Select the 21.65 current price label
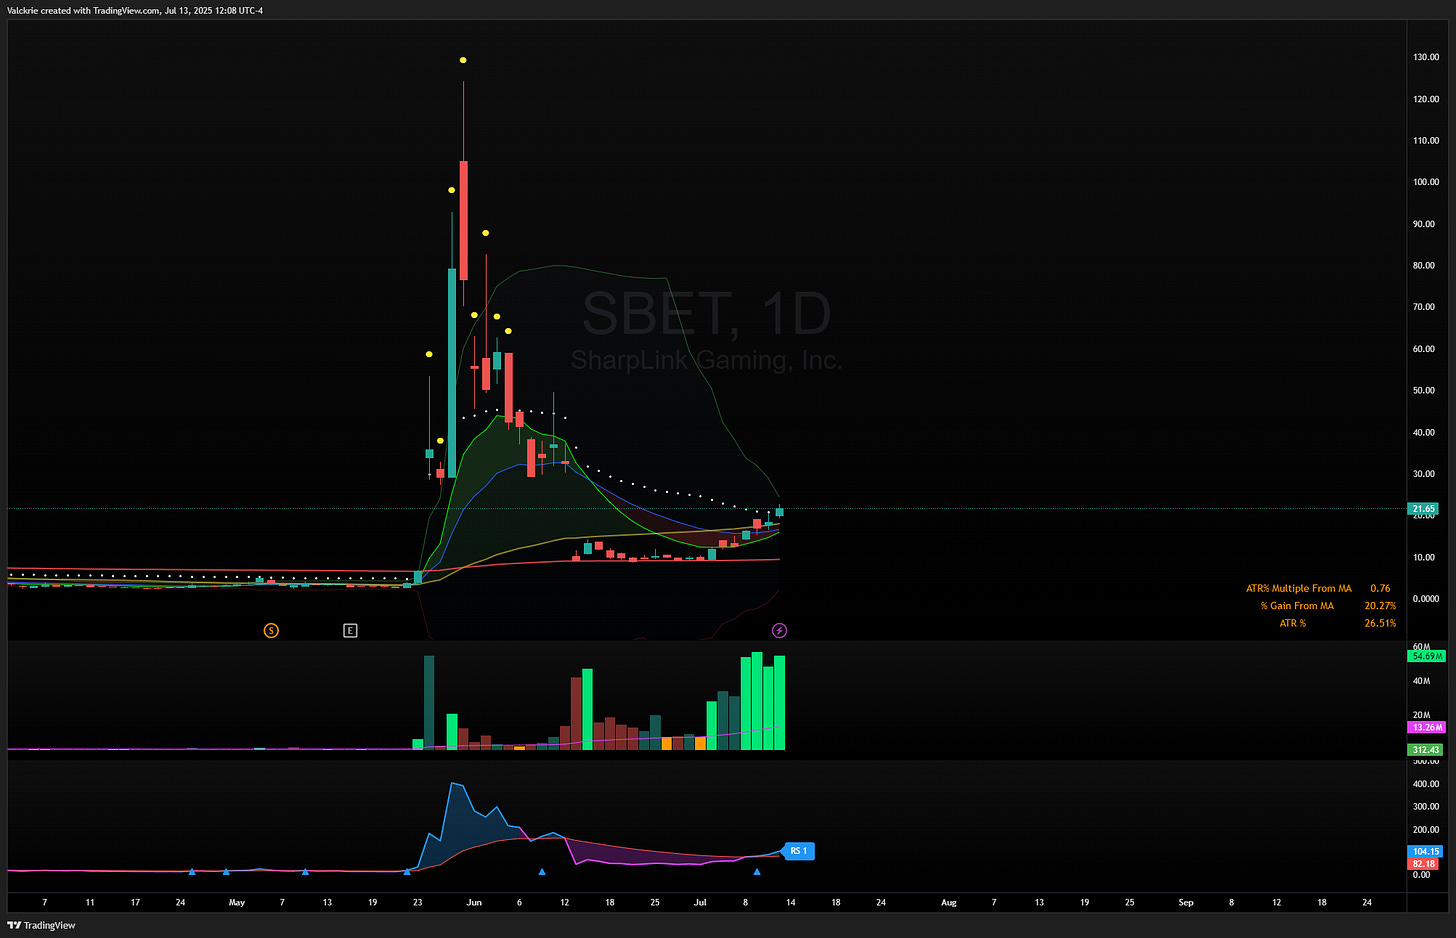Image resolution: width=1456 pixels, height=938 pixels. (x=1424, y=509)
